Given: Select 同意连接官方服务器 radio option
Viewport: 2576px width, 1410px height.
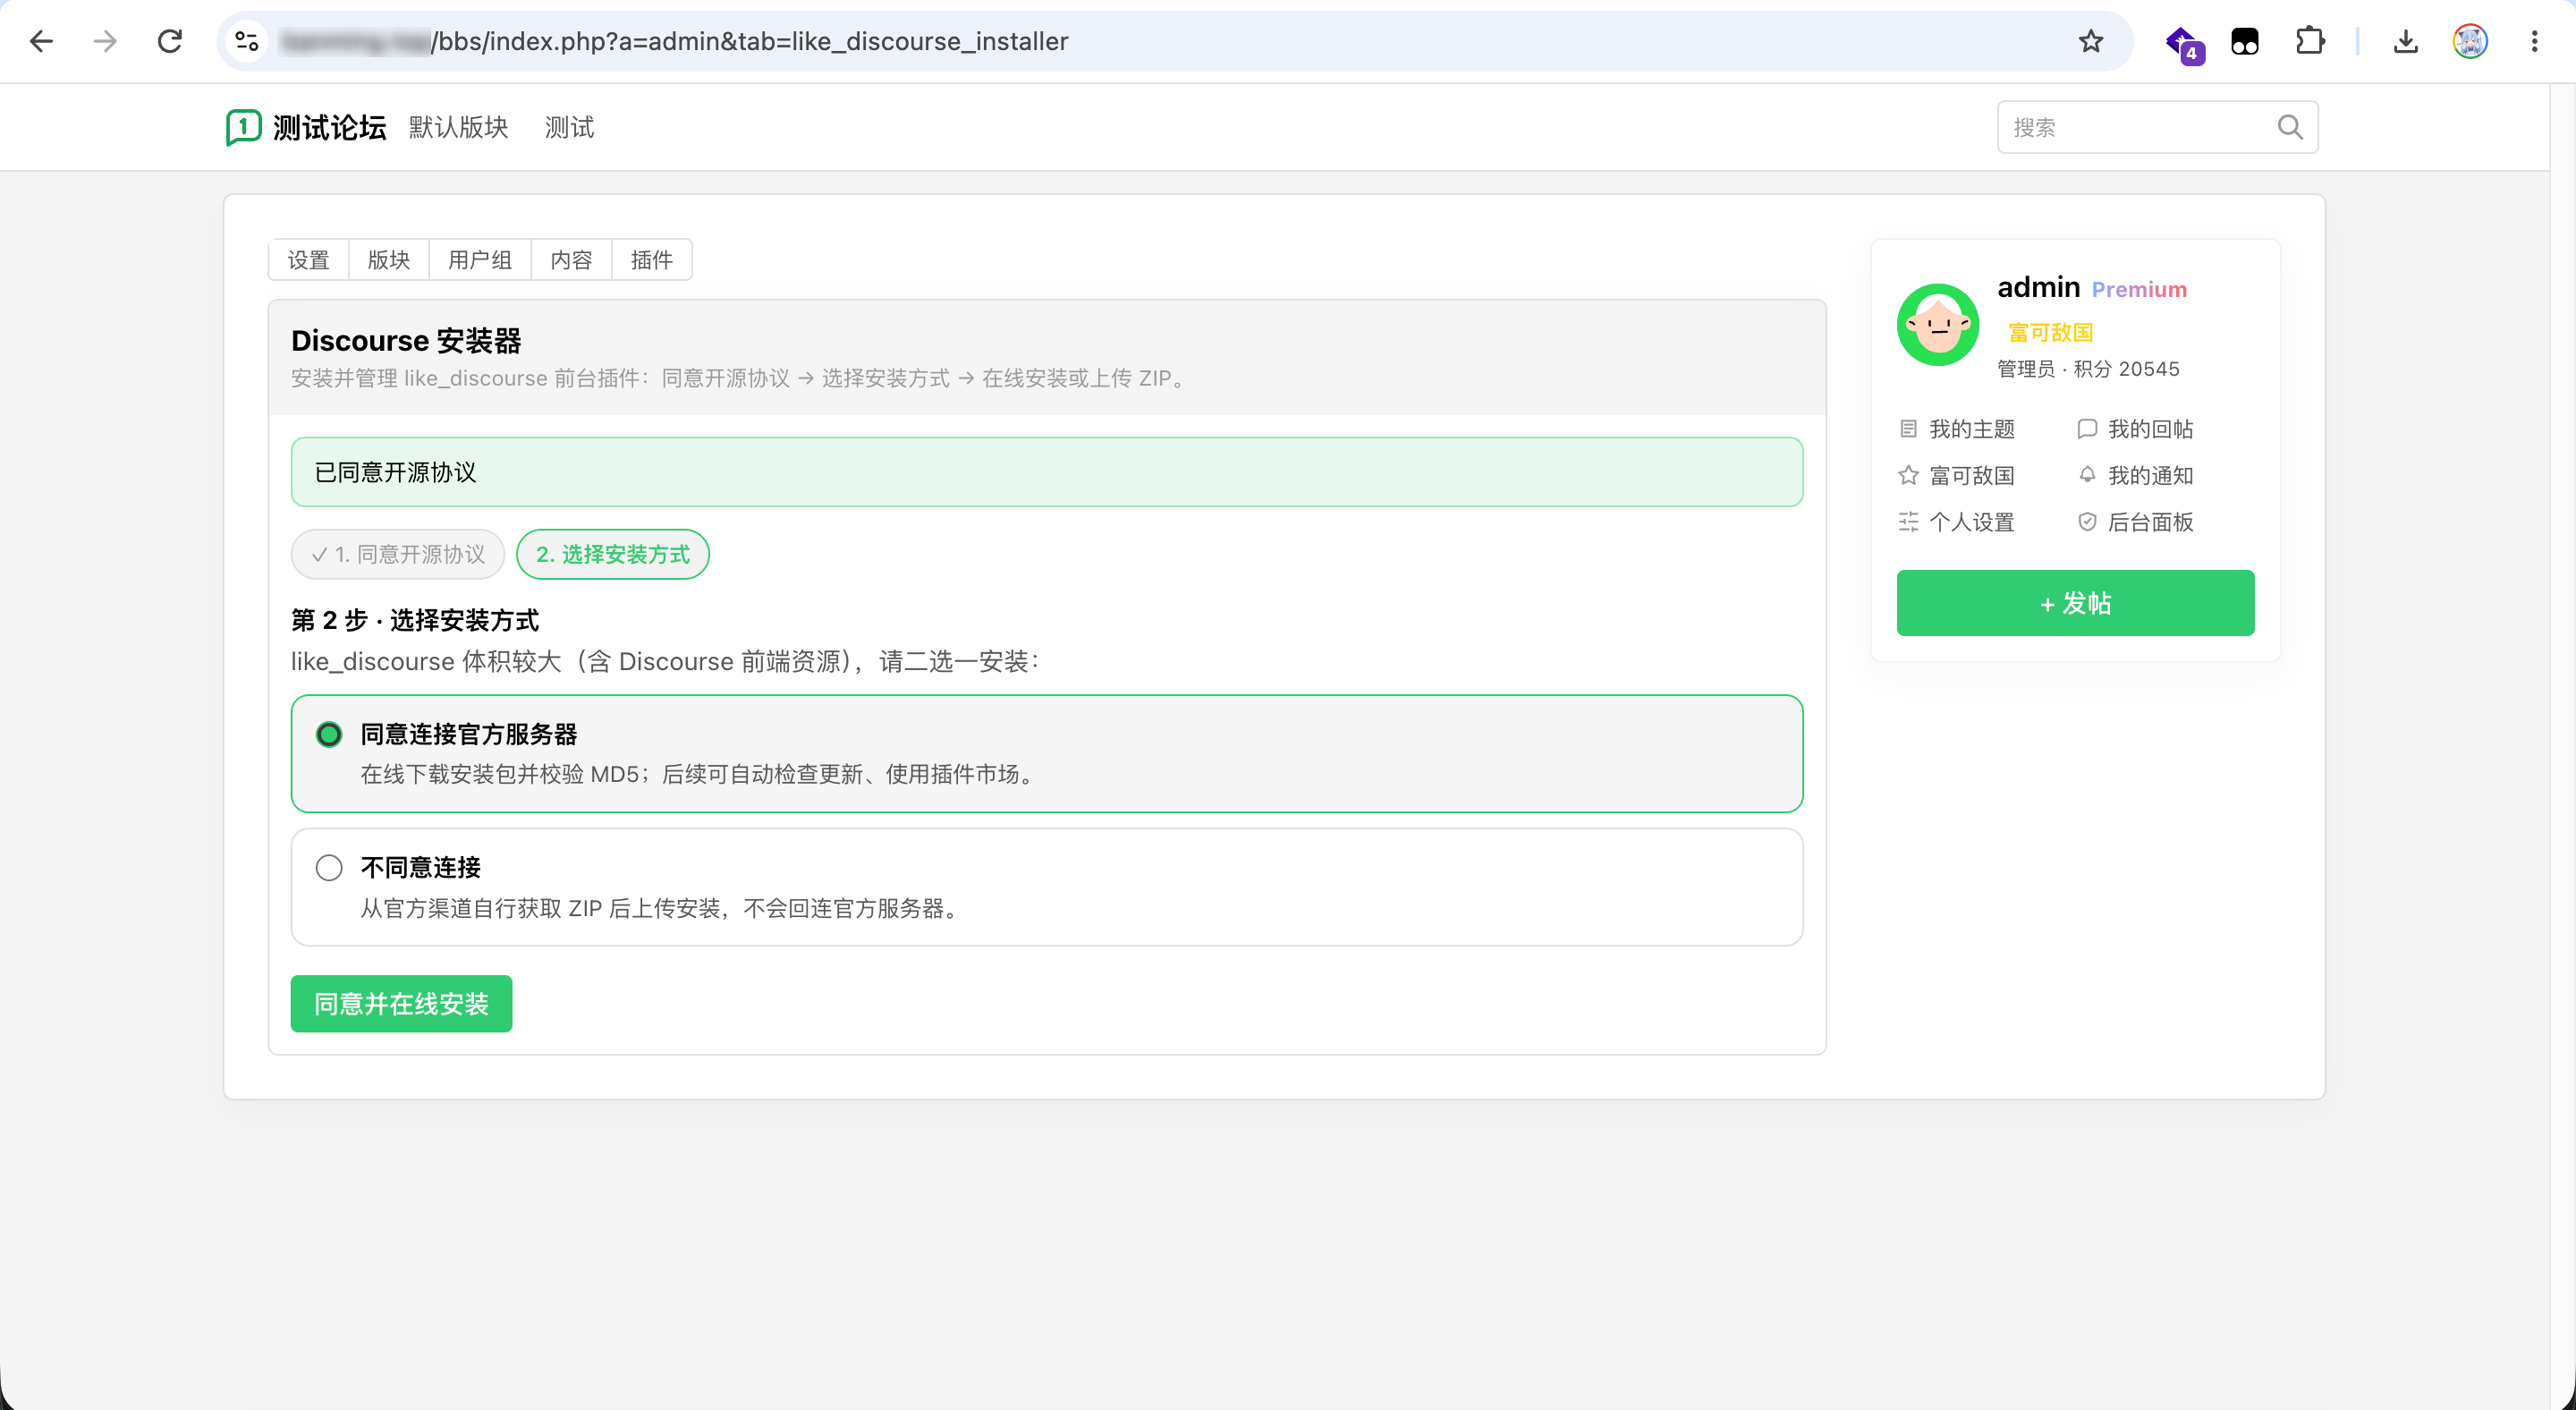Looking at the screenshot, I should 329,735.
